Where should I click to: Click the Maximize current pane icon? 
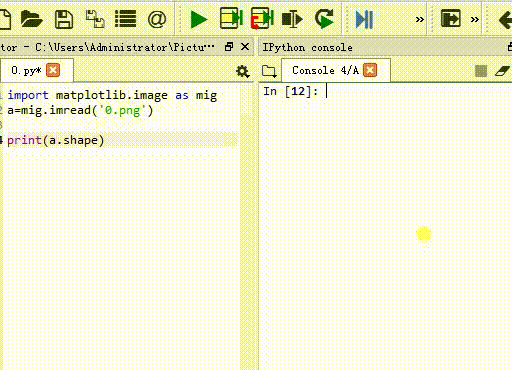(451, 18)
